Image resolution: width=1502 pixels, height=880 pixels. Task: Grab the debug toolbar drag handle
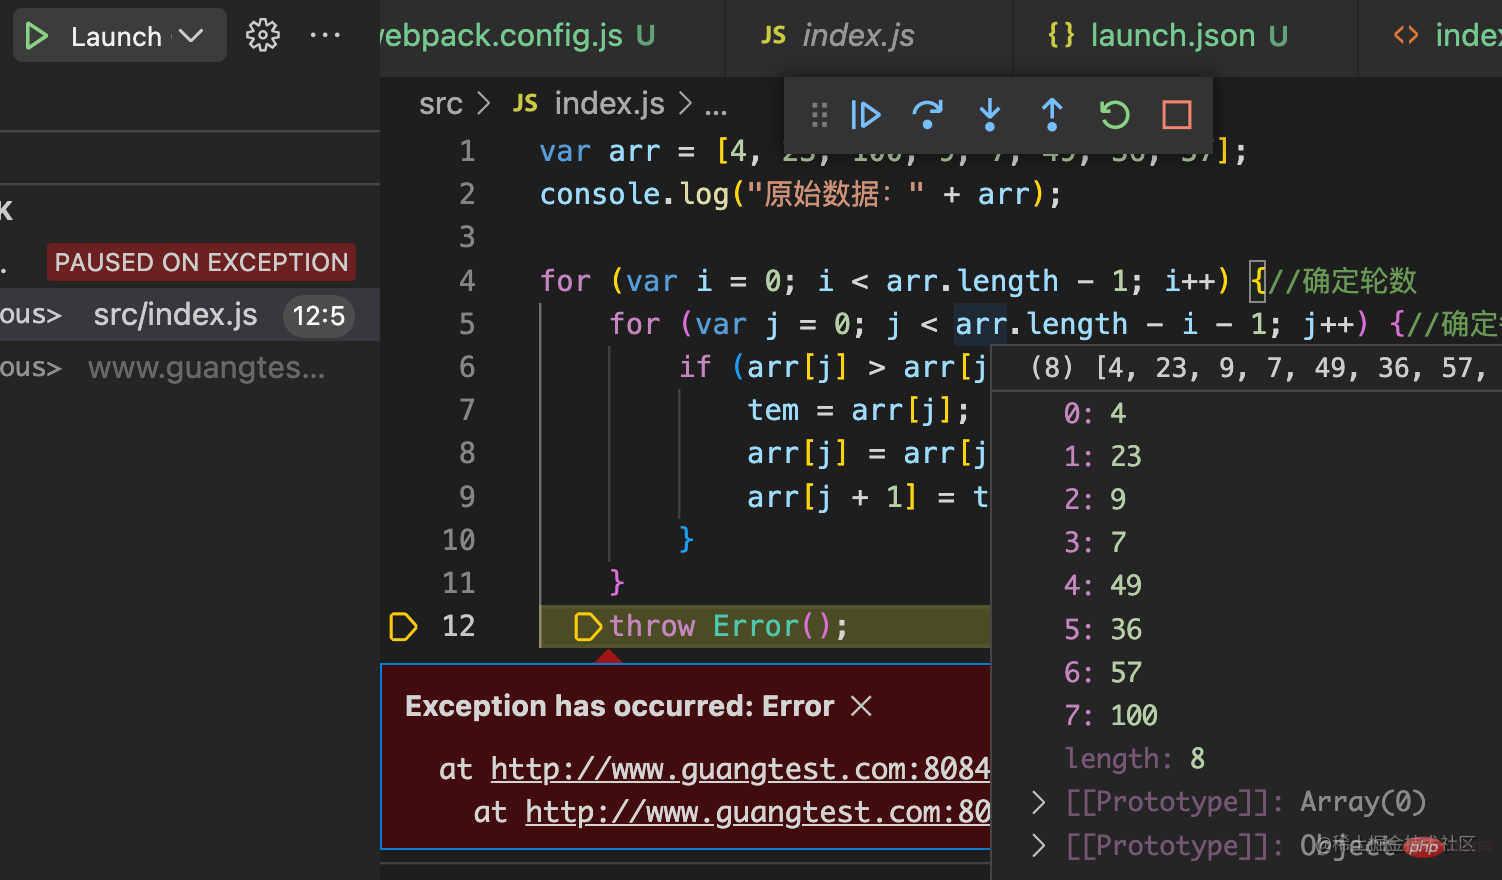(819, 115)
